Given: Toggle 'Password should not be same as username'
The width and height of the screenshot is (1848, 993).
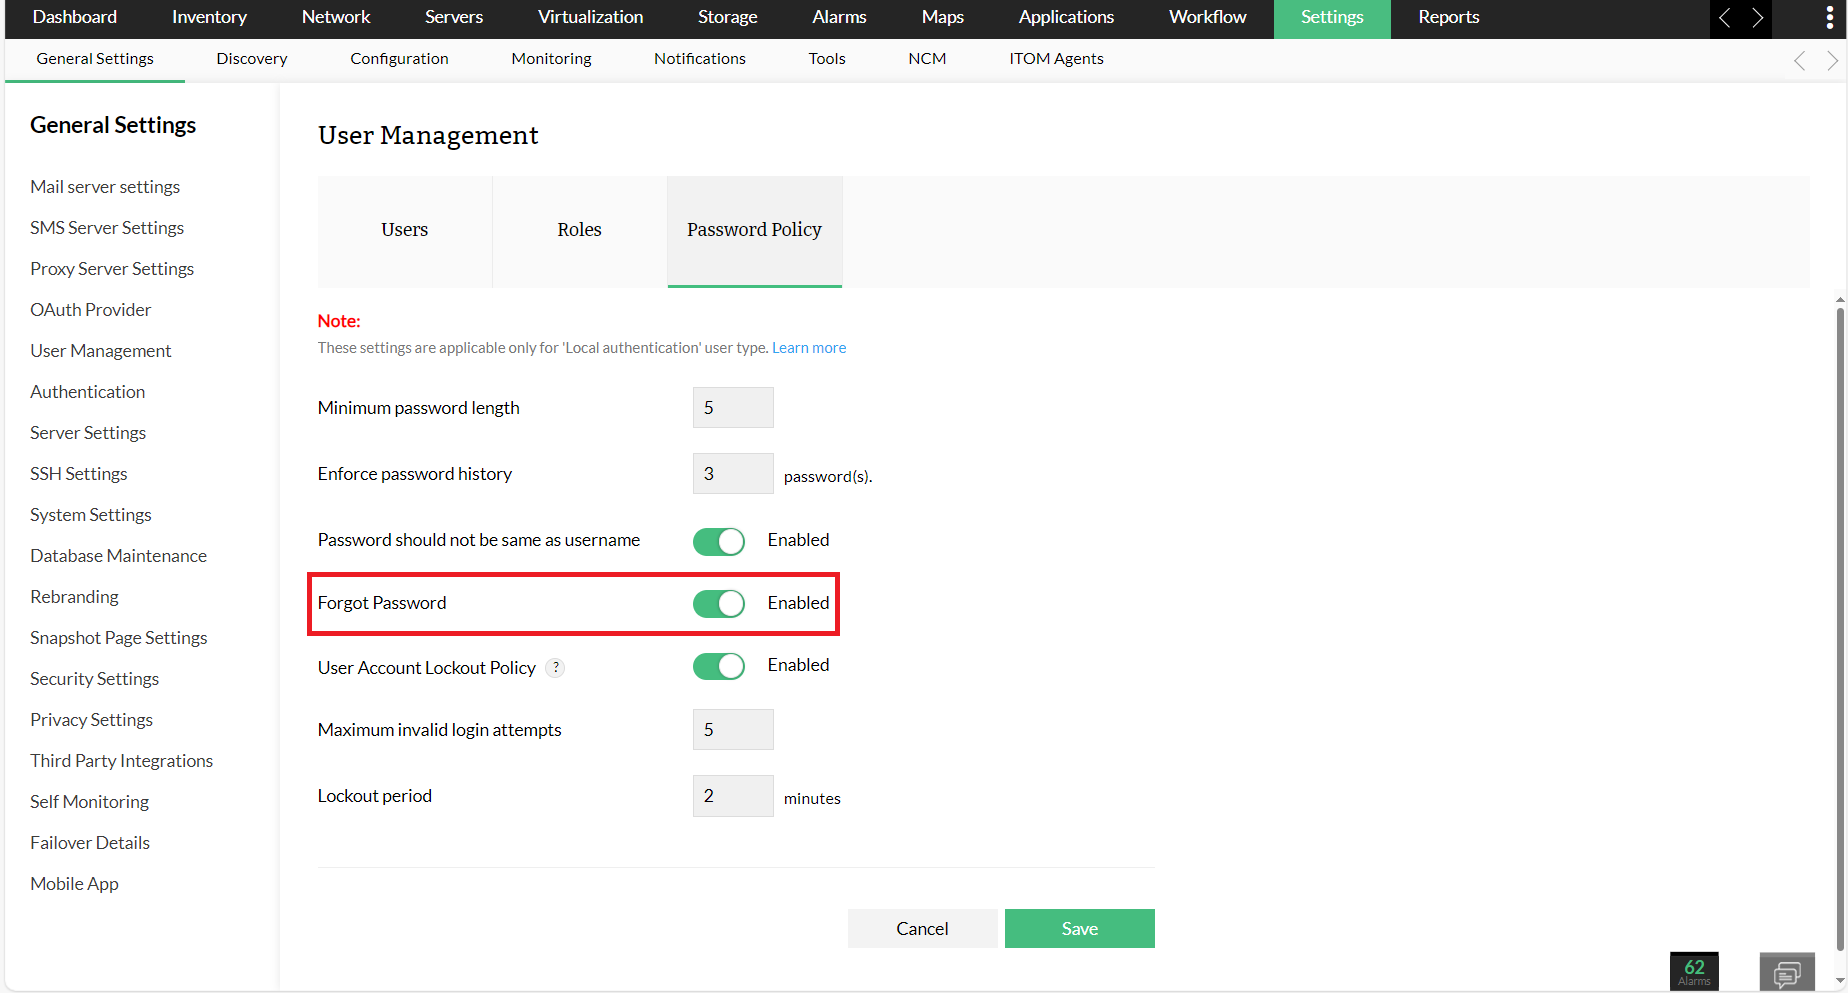Looking at the screenshot, I should (719, 541).
